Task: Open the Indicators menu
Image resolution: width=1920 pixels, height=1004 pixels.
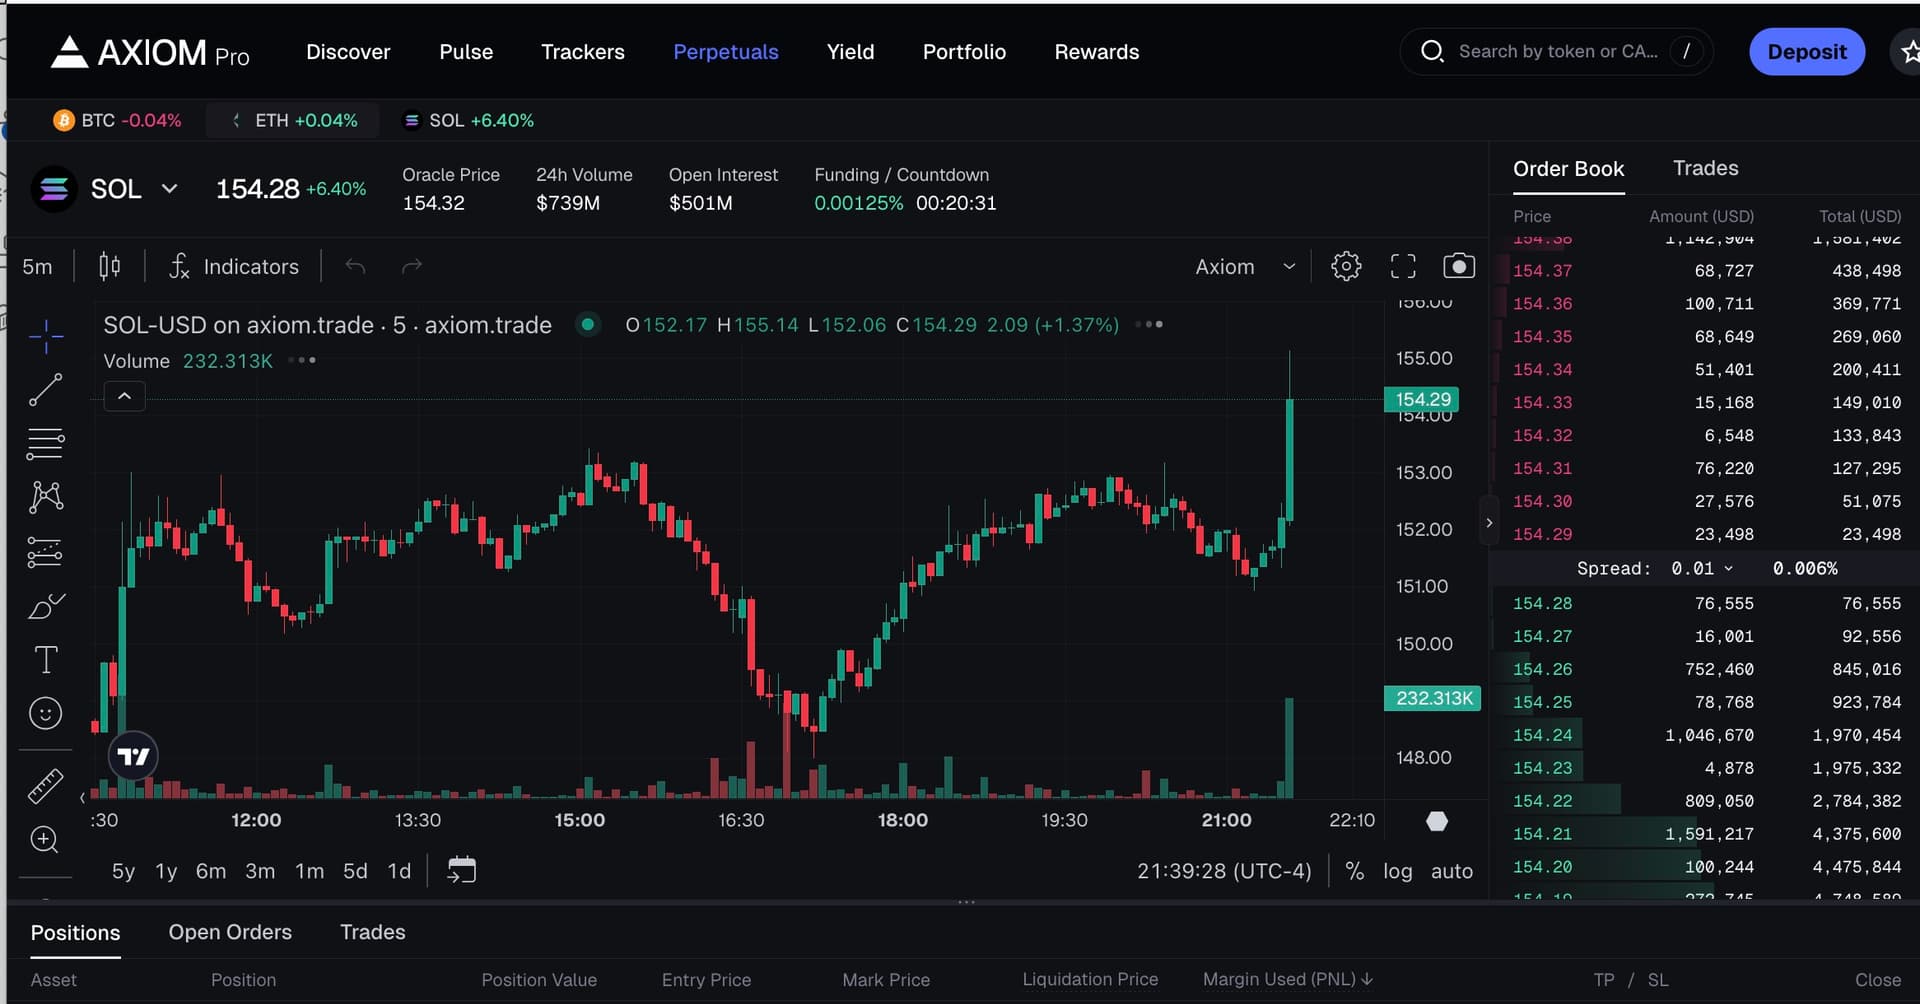Action: [x=234, y=267]
